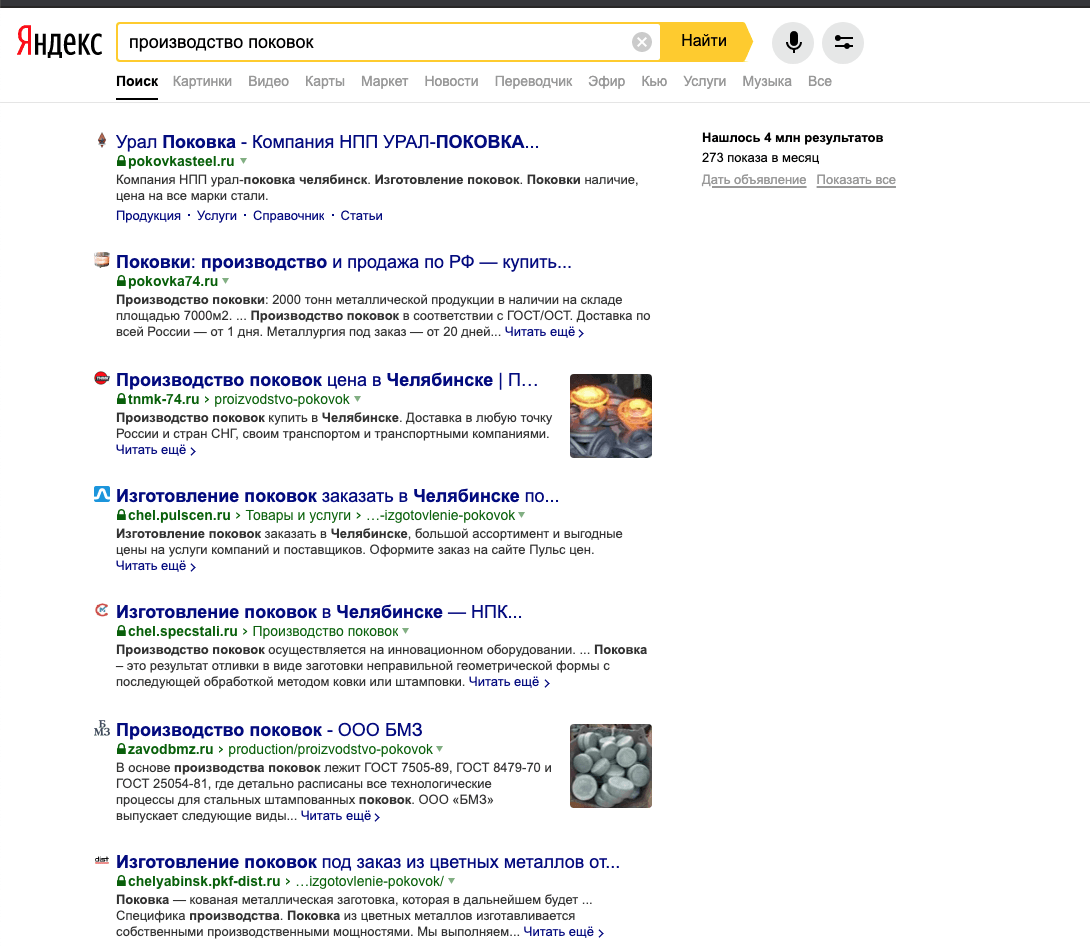Open grey forgings thumbnail of zavodbmz.ru
Screen dimensions: 1090x946
click(x=611, y=766)
